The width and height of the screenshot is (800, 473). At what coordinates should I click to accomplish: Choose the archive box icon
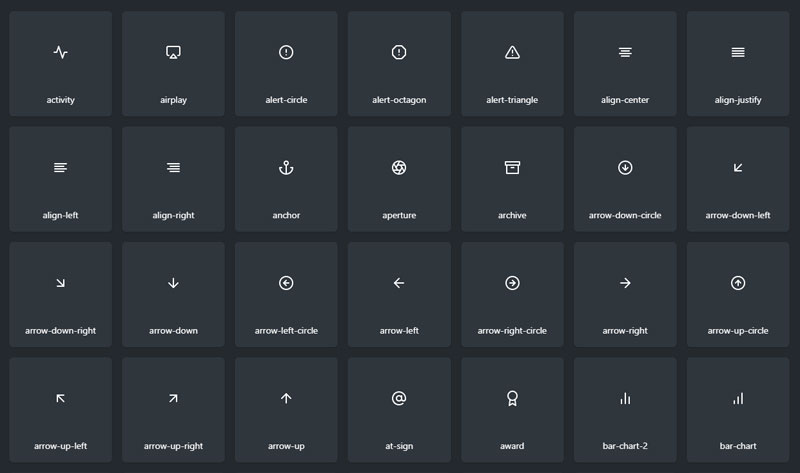[x=512, y=167]
